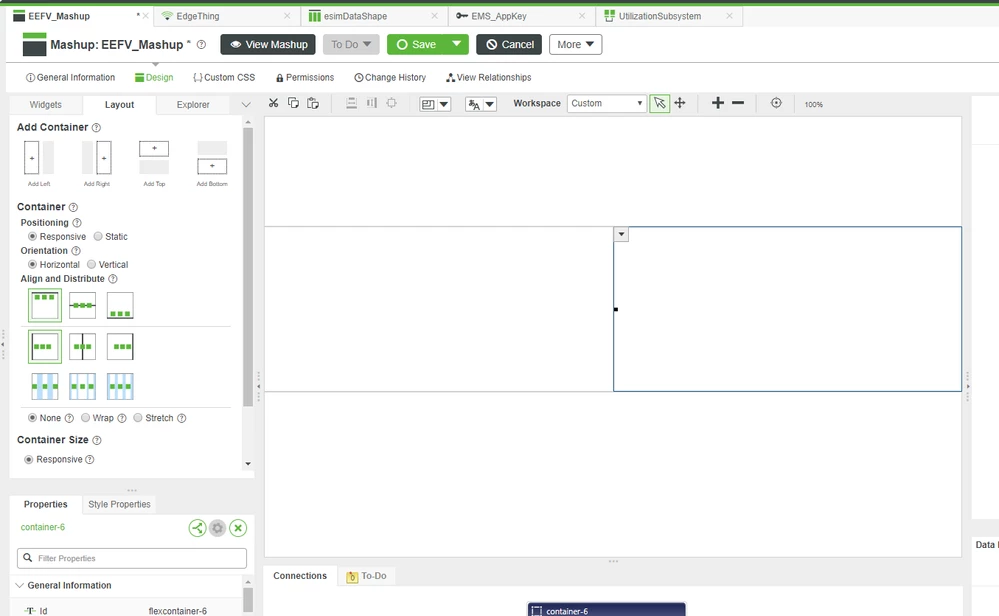Open the To-Do tab in bottom panel
This screenshot has height=616, width=999.
pyautogui.click(x=366, y=577)
